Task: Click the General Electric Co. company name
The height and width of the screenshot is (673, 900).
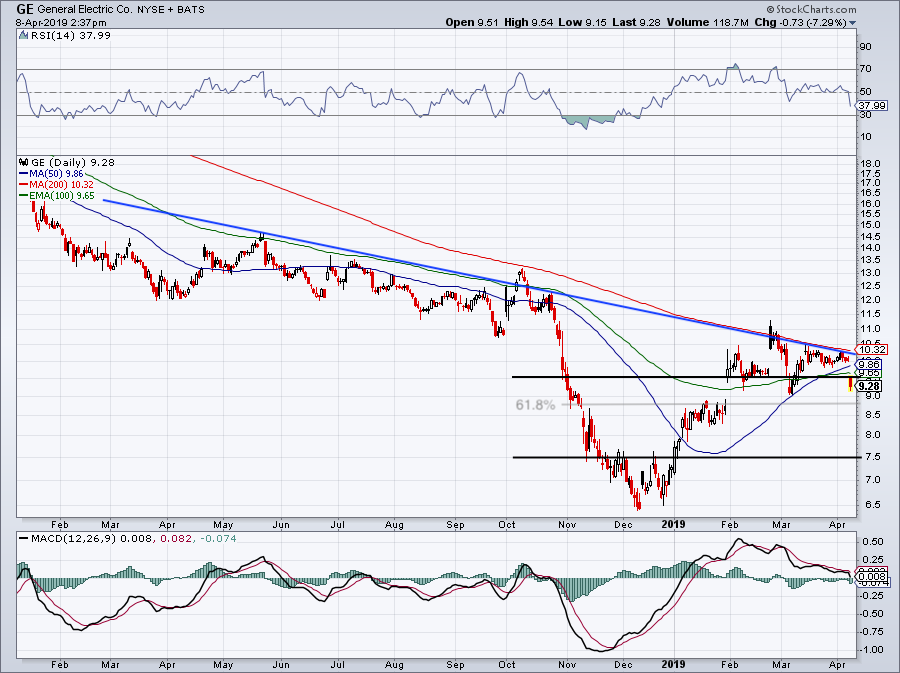Action: [x=85, y=10]
